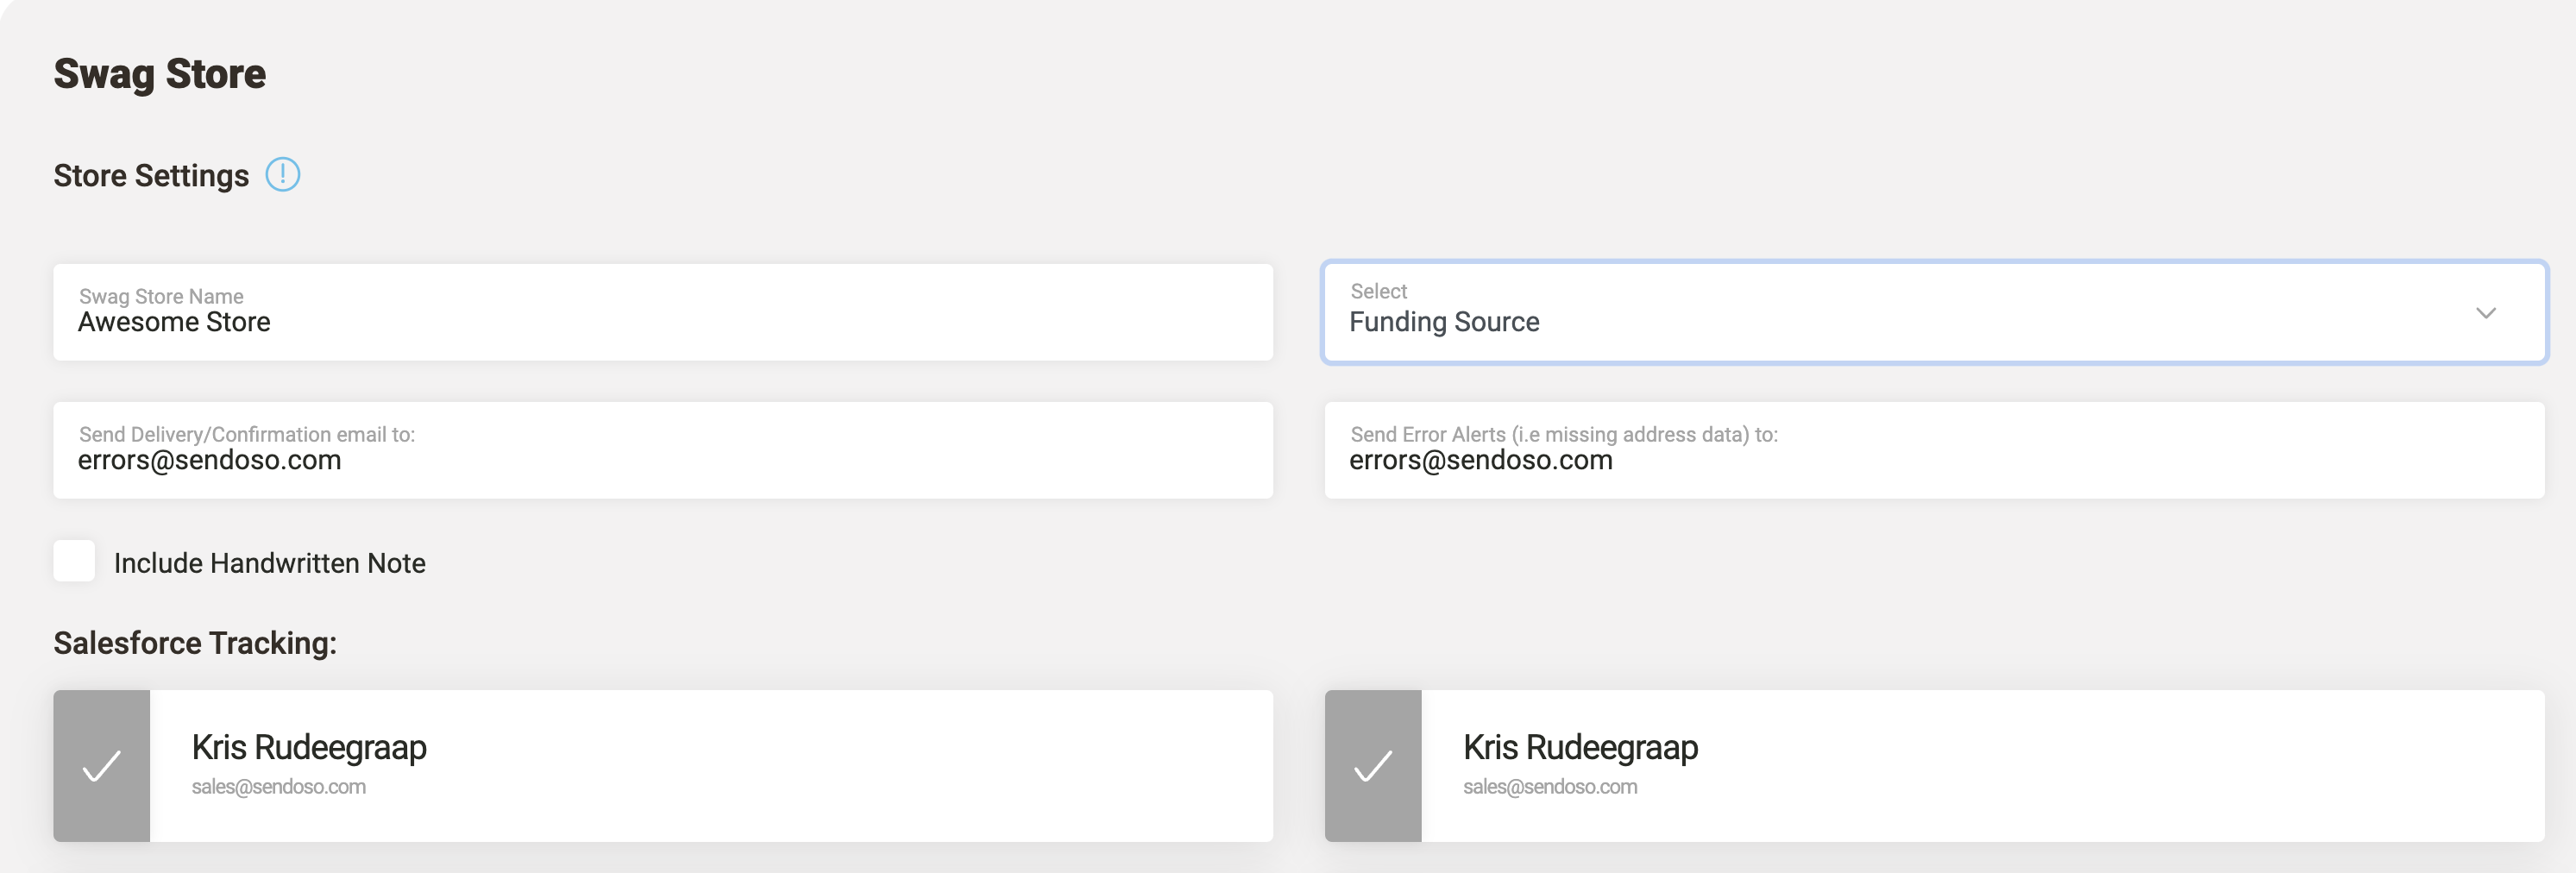2576x873 pixels.
Task: Select Kris Rudeegraap name in right tracking card
Action: pyautogui.click(x=1580, y=747)
